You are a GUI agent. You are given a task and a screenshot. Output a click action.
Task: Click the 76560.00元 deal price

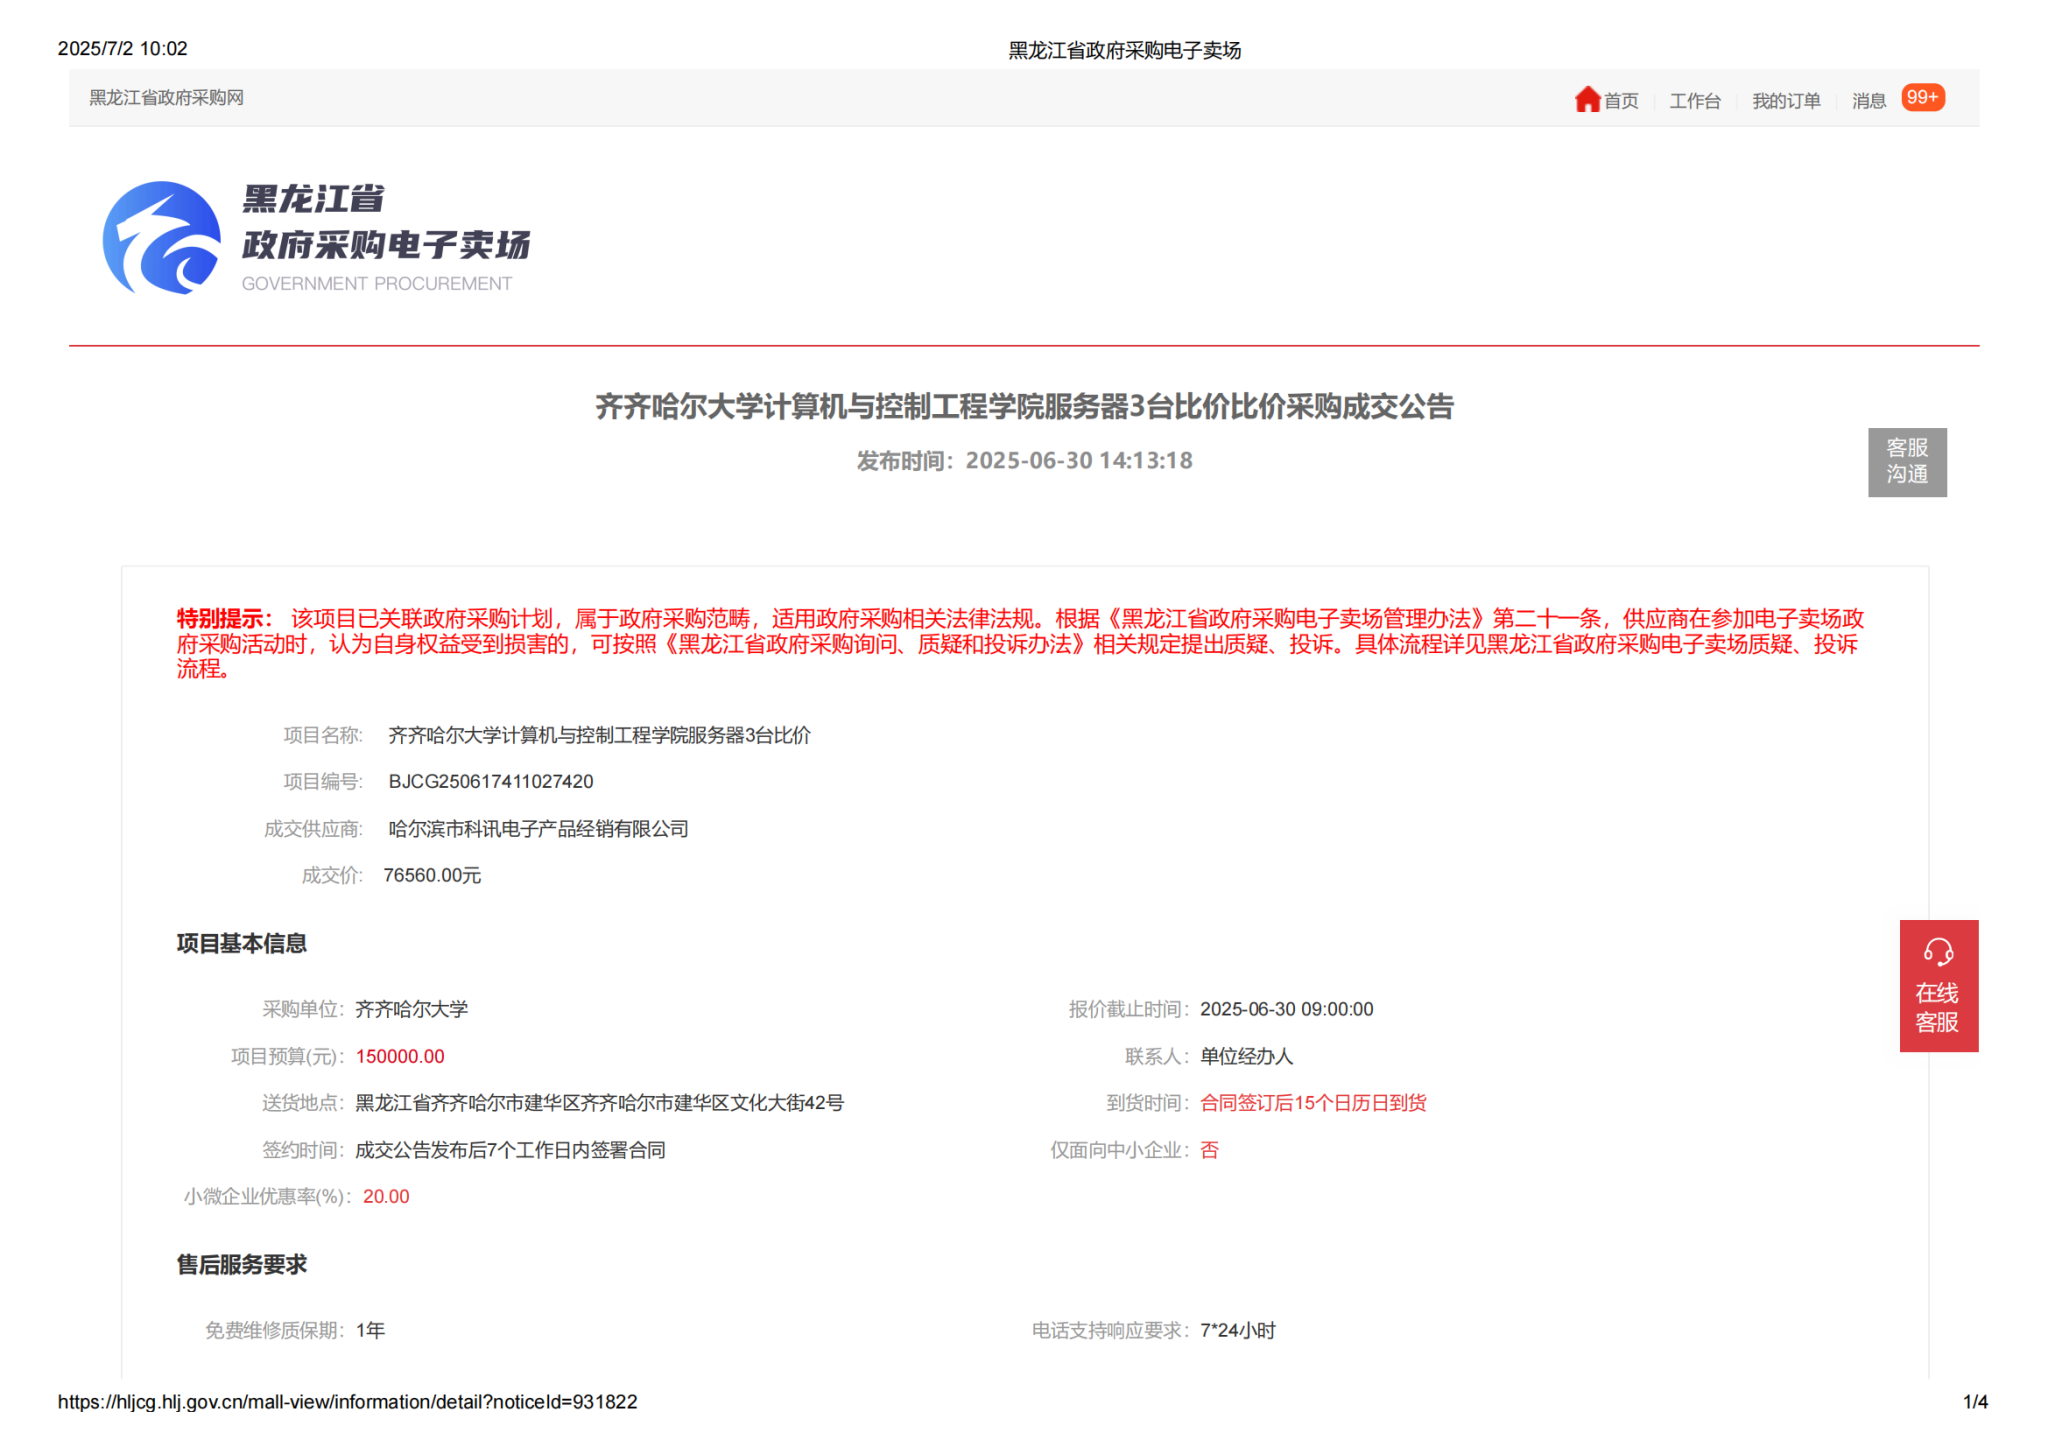tap(432, 876)
